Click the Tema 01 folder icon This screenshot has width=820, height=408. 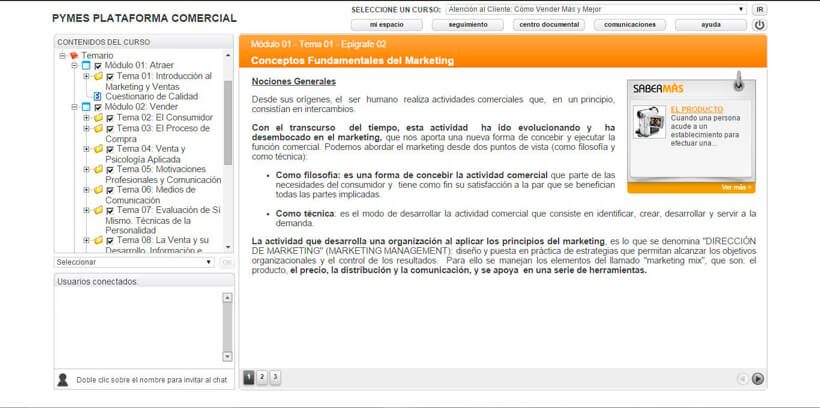[x=98, y=76]
